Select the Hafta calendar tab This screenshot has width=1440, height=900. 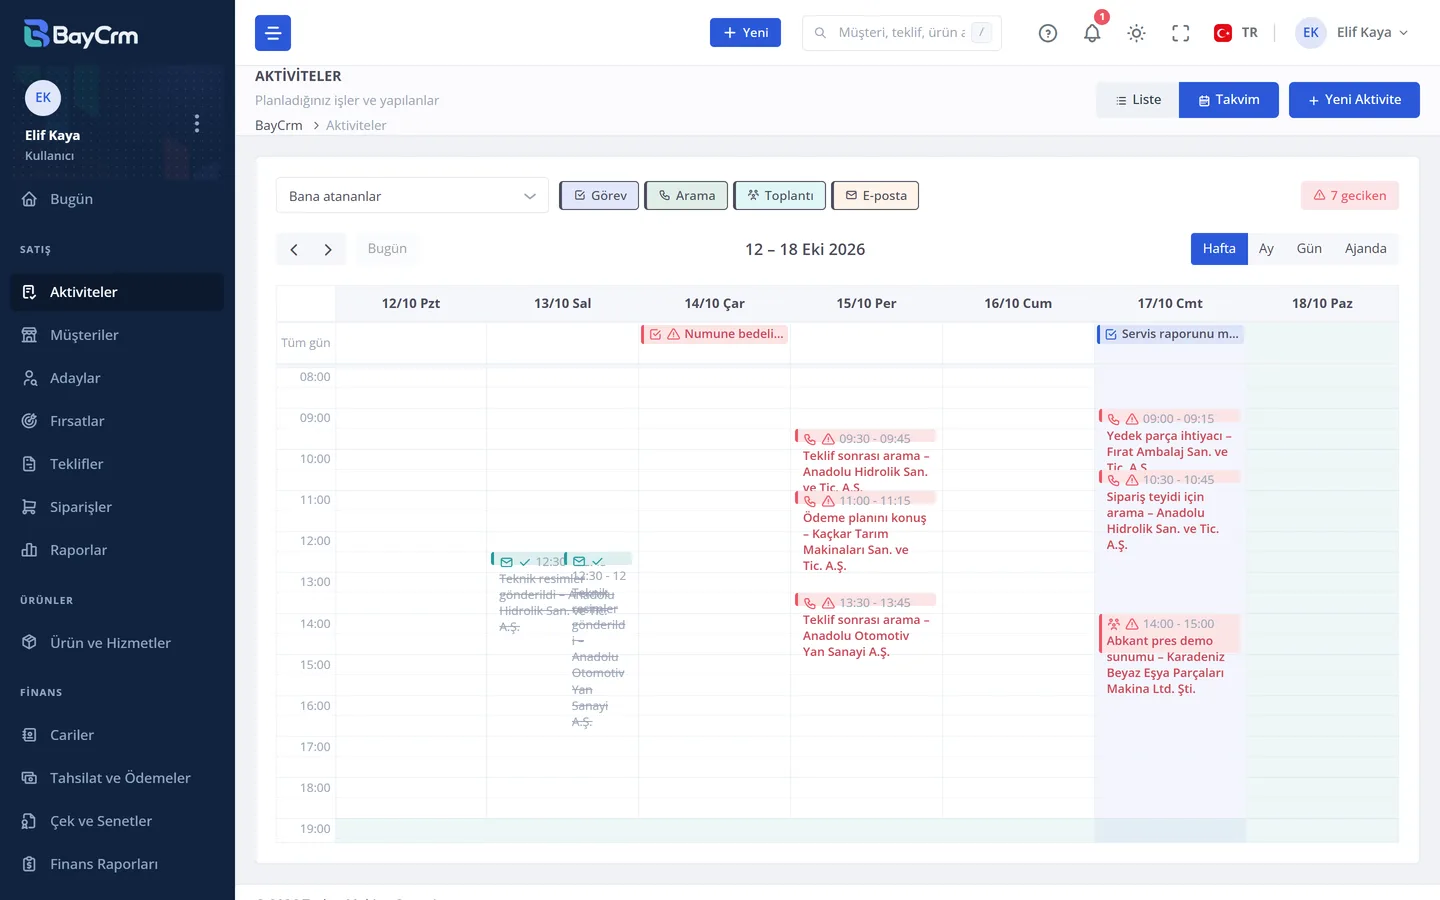pyautogui.click(x=1219, y=249)
